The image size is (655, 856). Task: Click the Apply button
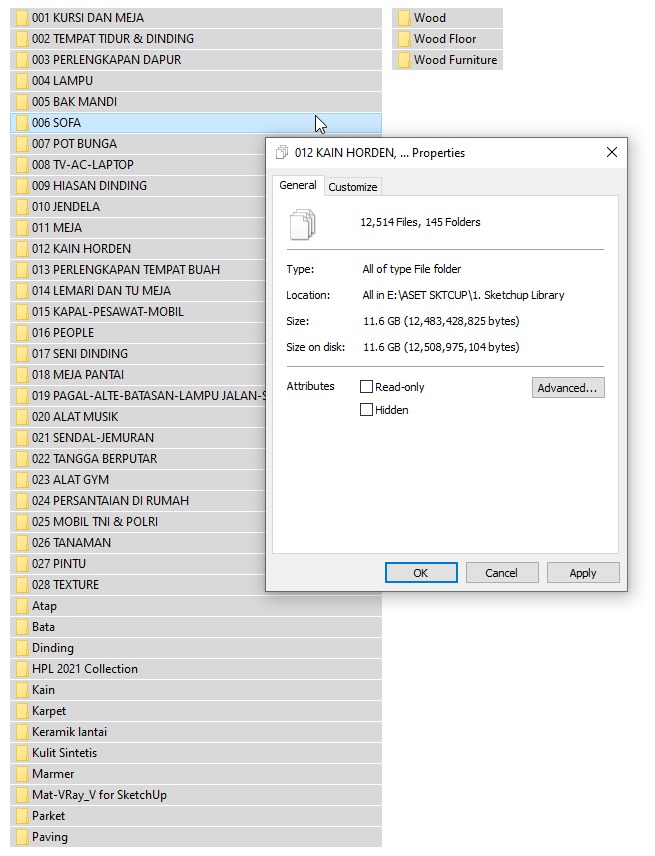[x=582, y=573]
